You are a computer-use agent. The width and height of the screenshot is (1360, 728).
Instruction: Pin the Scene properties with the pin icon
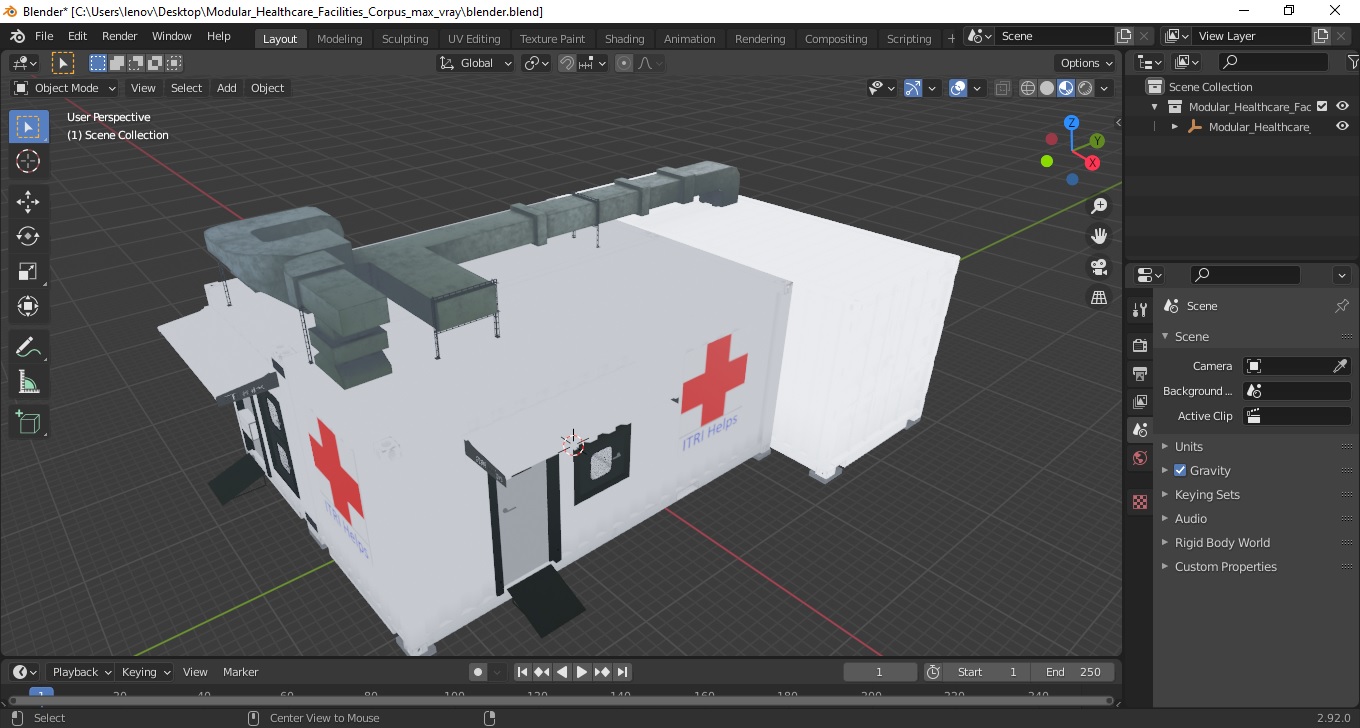click(1342, 306)
